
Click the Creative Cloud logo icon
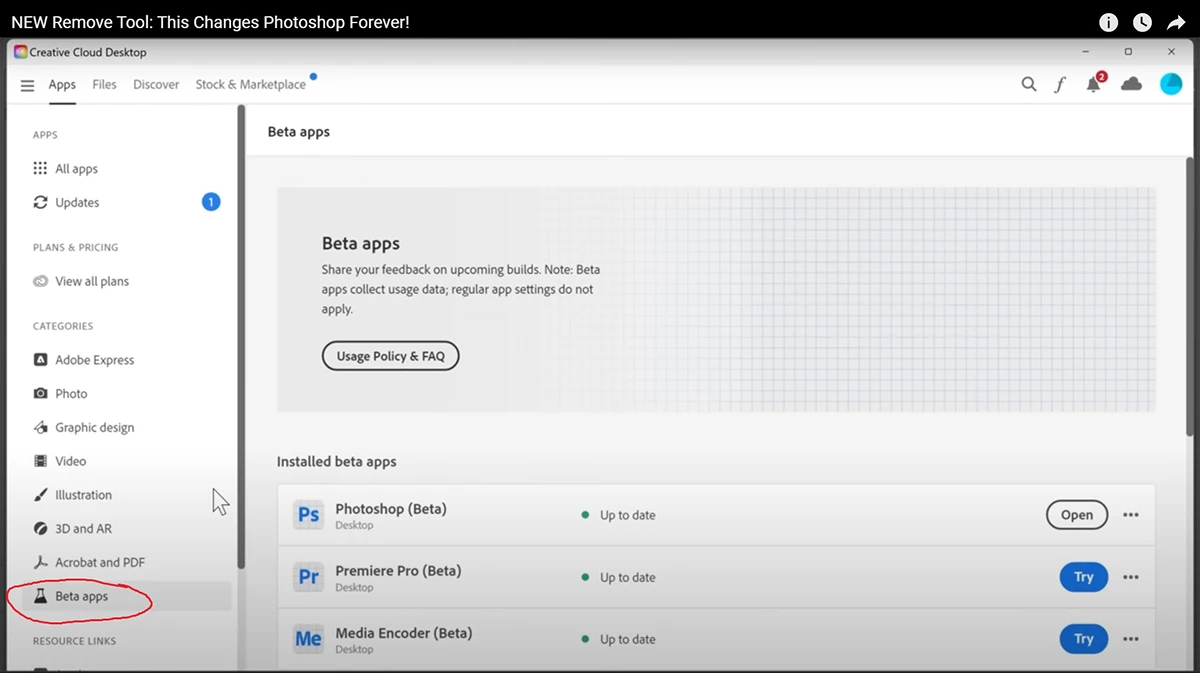coord(20,52)
